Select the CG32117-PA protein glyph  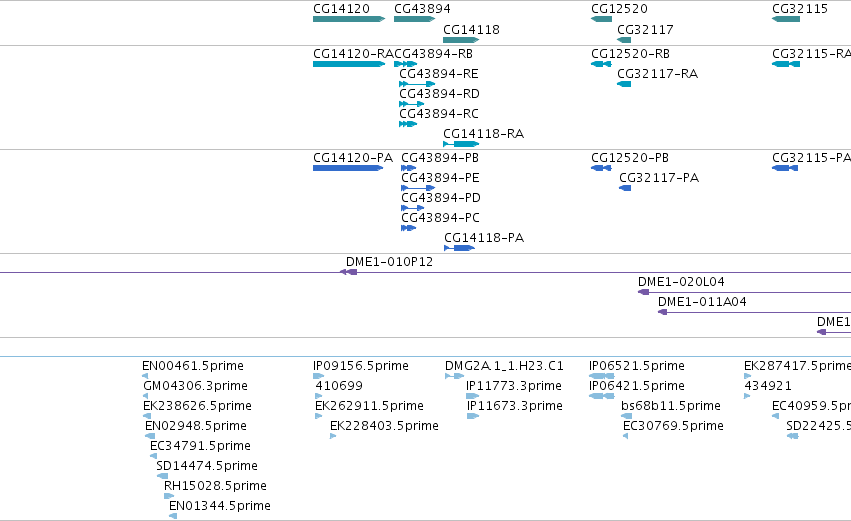pyautogui.click(x=625, y=188)
